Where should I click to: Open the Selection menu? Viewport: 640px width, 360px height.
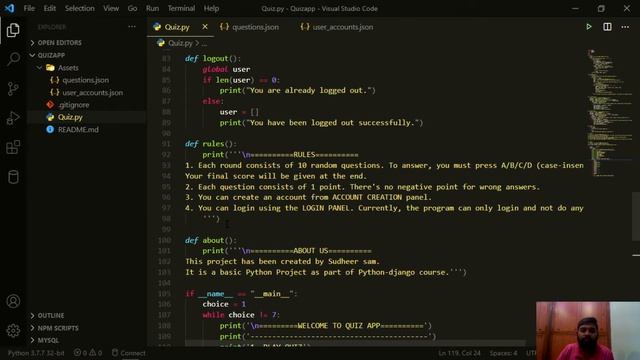pos(80,8)
